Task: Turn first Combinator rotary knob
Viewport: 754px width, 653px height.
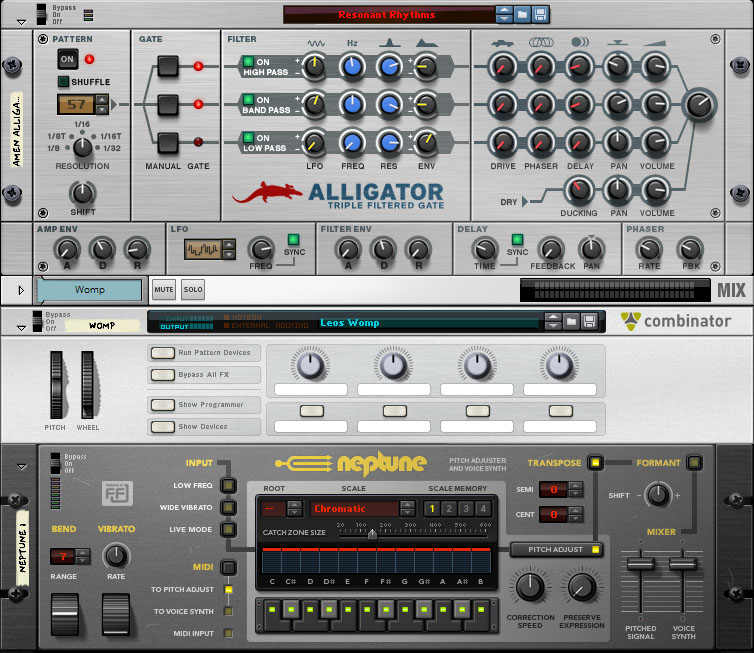Action: (x=311, y=365)
